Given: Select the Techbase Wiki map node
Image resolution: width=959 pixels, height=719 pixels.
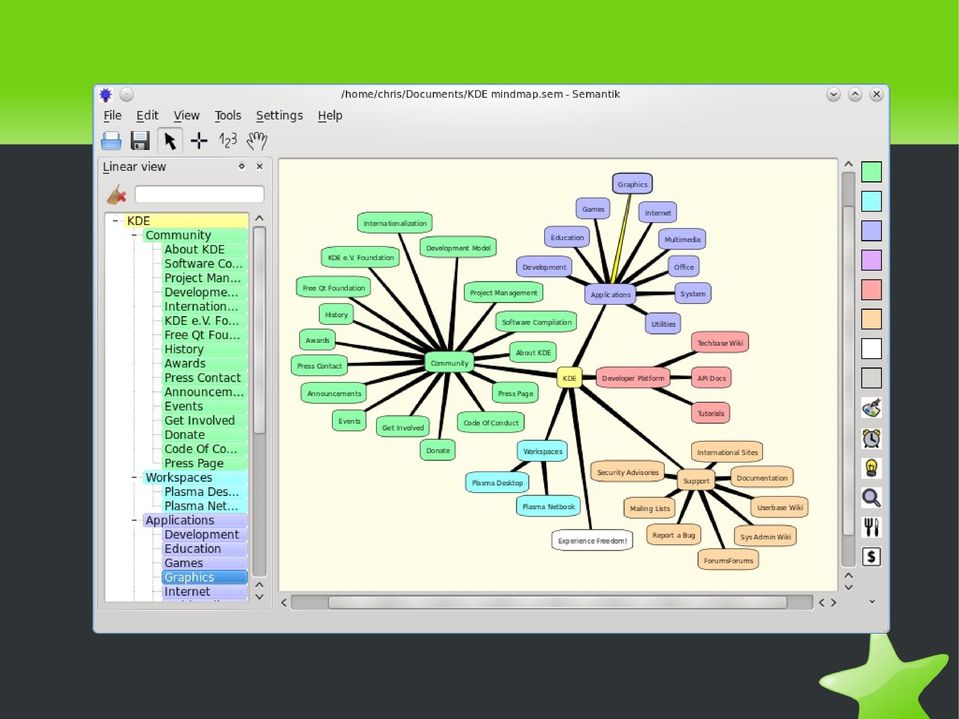Looking at the screenshot, I should click(x=720, y=343).
